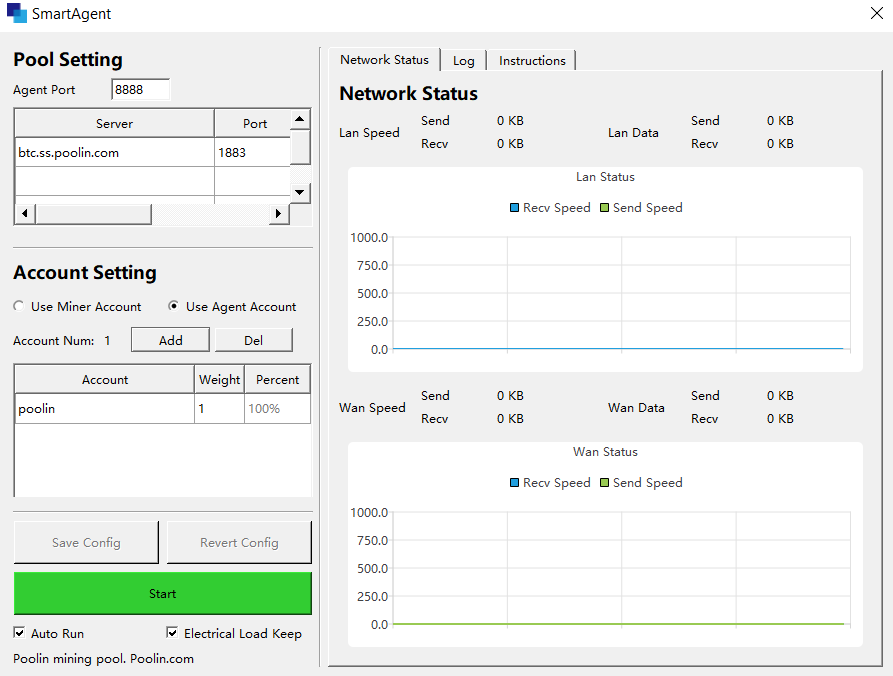Toggle Recv Speed legend swatch in Wan Status

point(514,483)
